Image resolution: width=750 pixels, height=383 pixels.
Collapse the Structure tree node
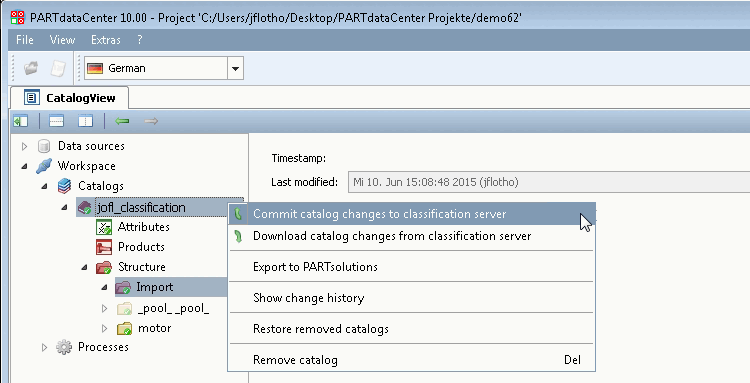[84, 267]
